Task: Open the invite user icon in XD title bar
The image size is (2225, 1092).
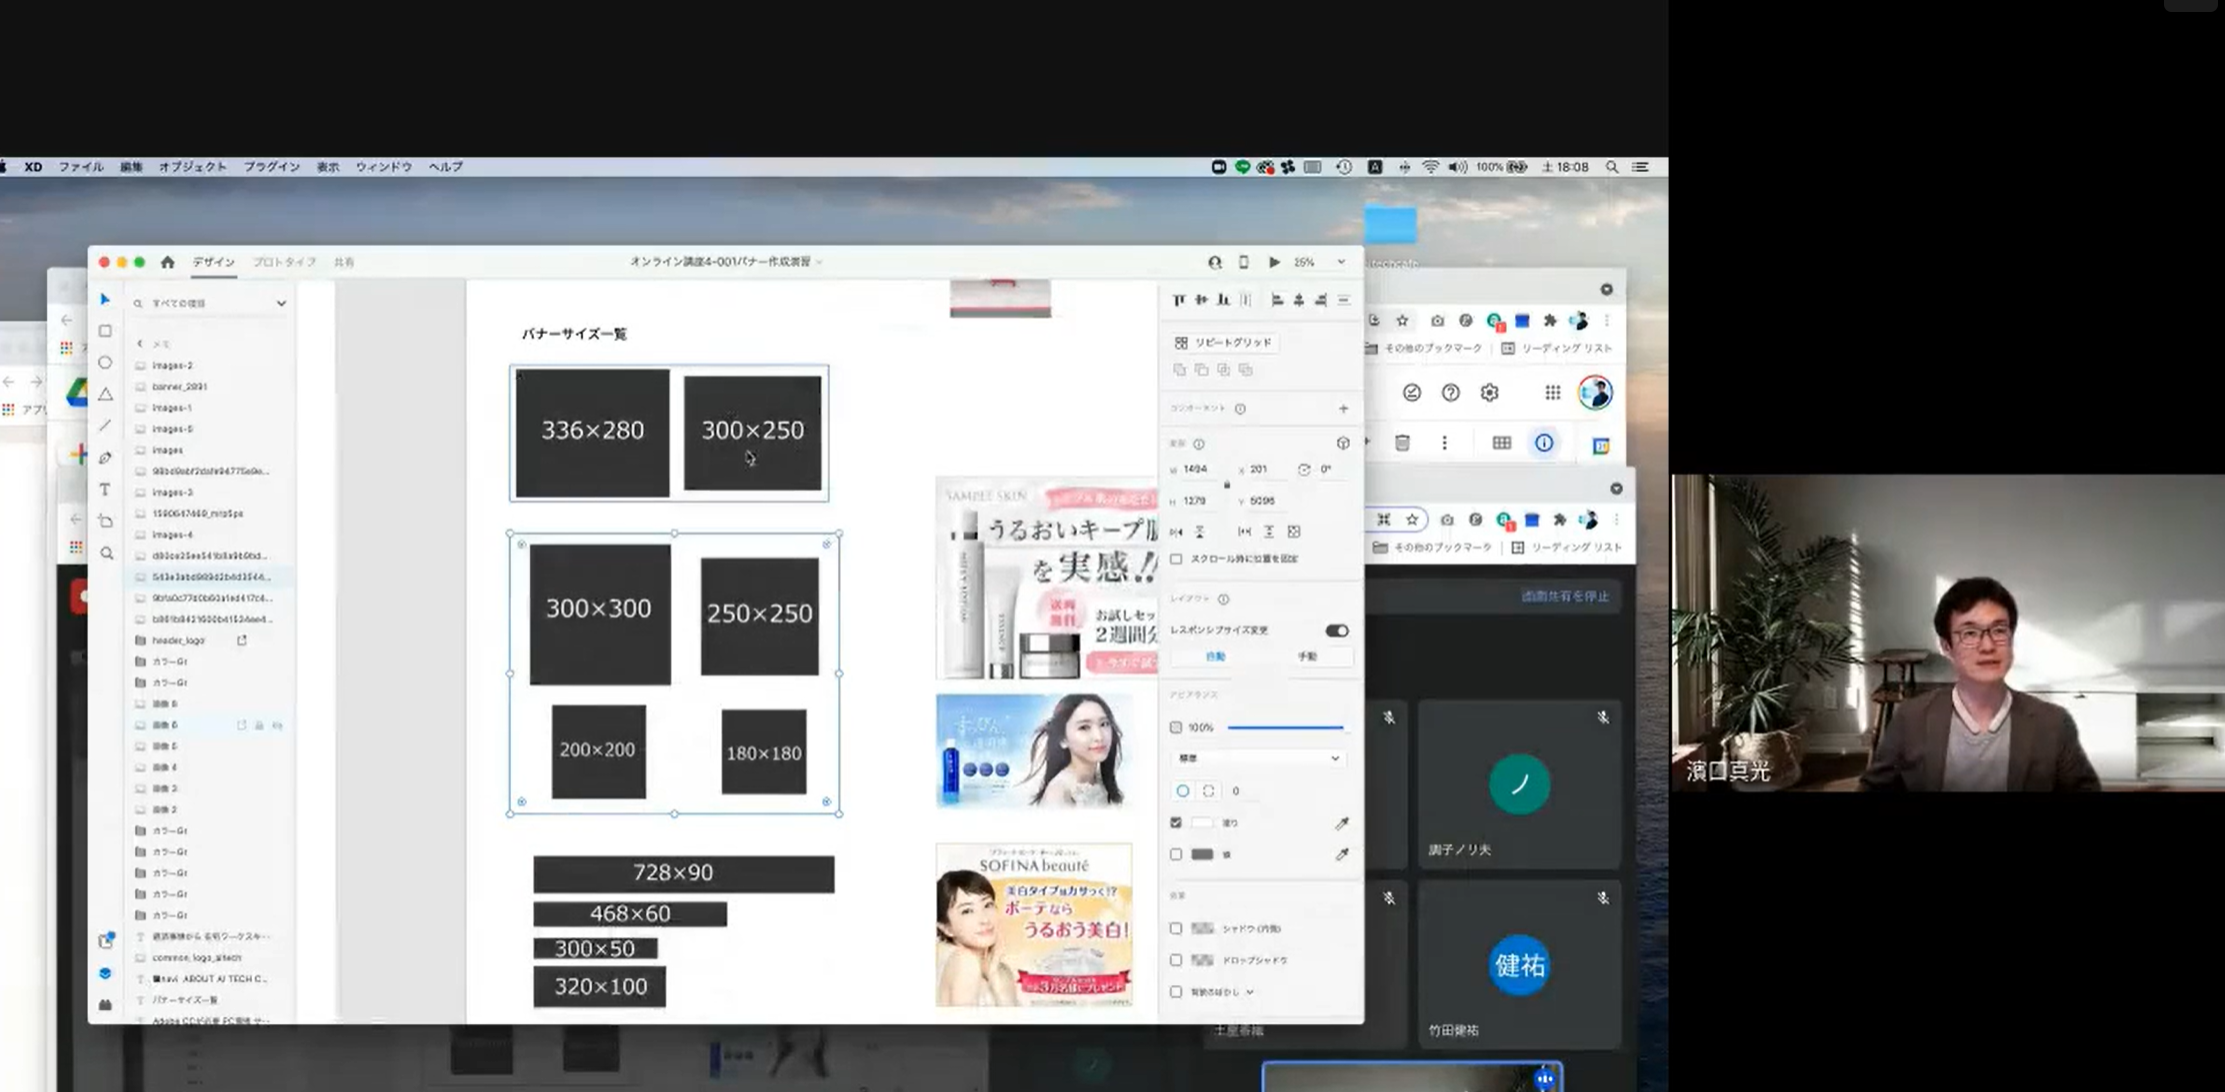Action: pyautogui.click(x=1215, y=262)
